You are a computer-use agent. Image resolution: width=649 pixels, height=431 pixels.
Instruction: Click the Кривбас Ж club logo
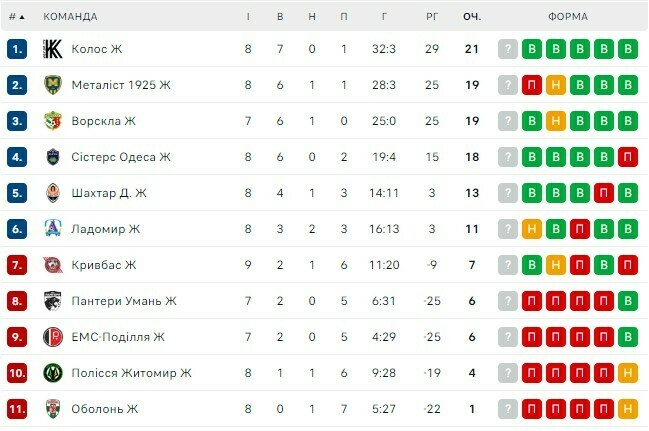pyautogui.click(x=53, y=265)
